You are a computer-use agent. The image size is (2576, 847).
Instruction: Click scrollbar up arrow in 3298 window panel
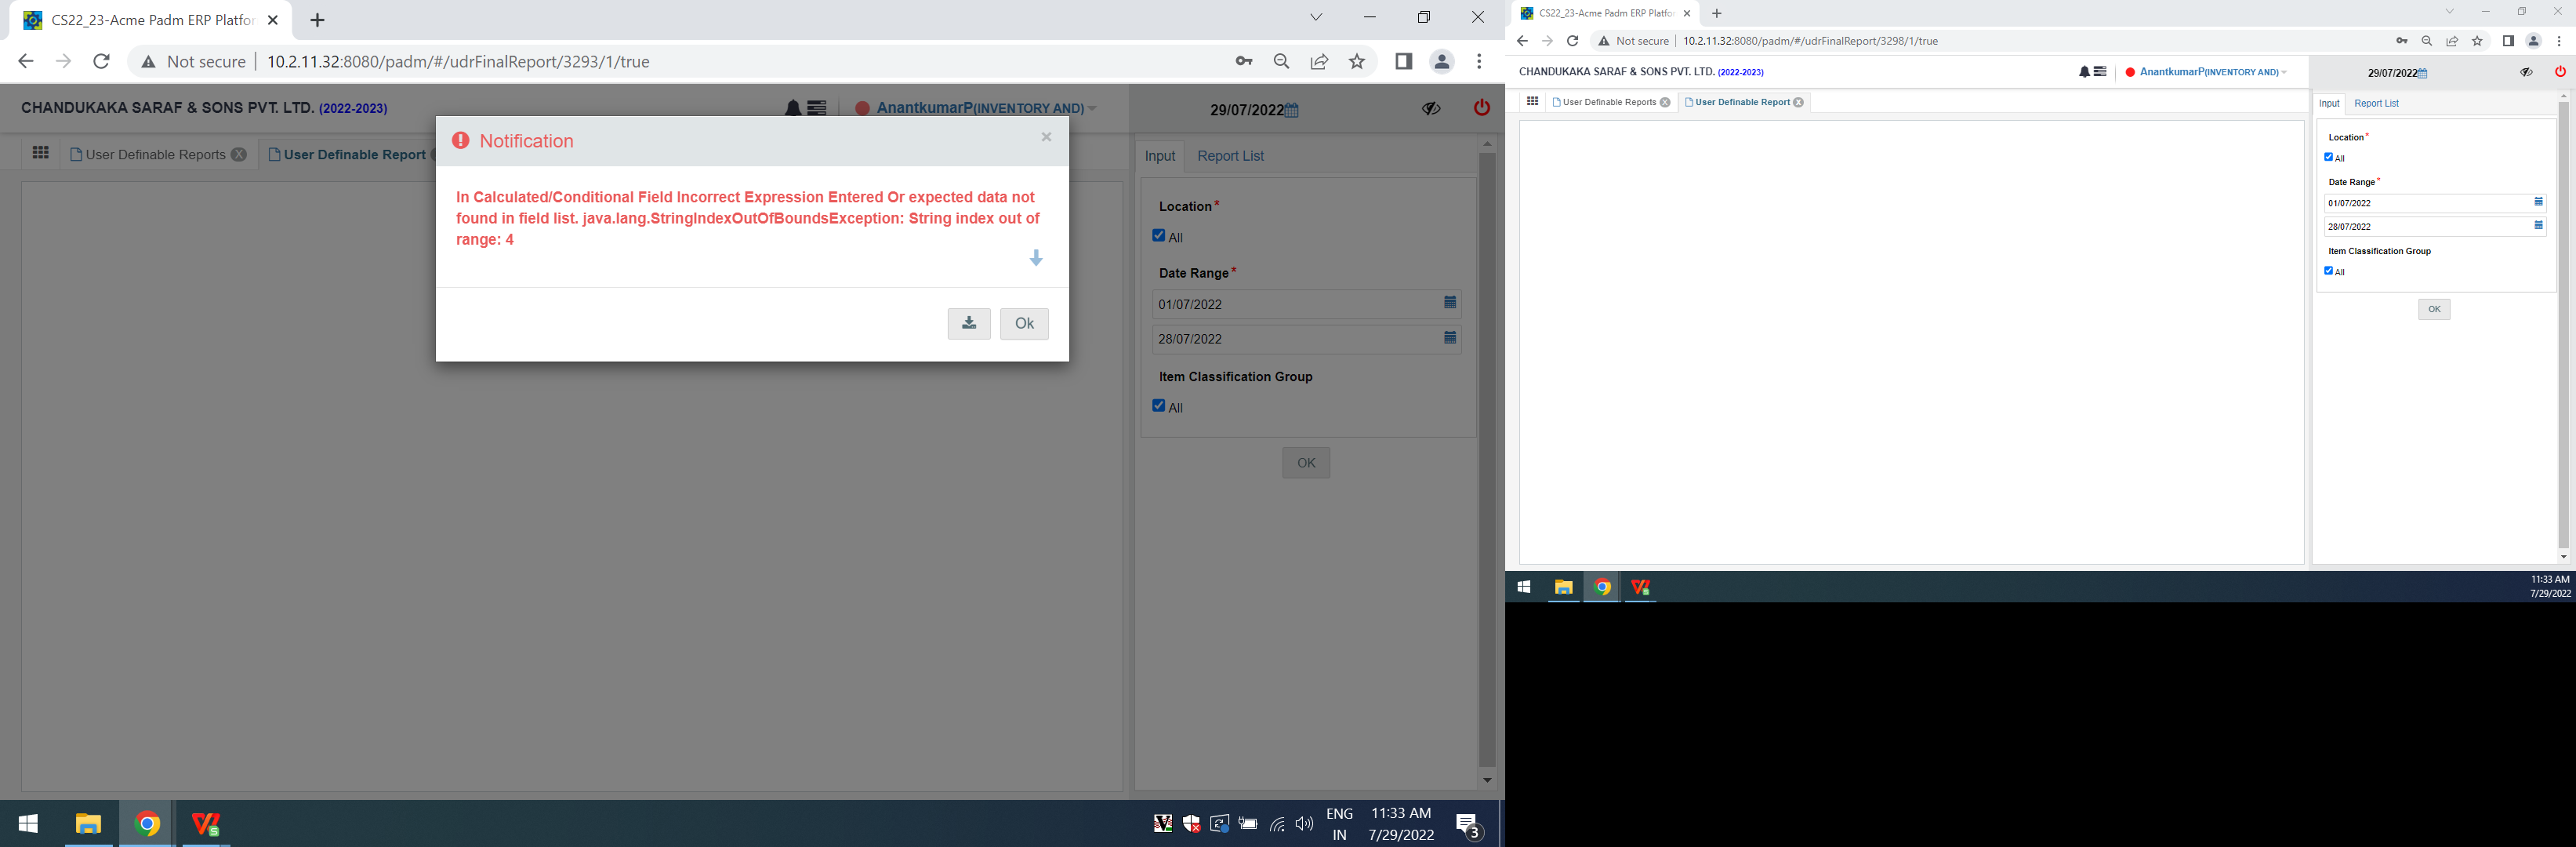point(2563,96)
